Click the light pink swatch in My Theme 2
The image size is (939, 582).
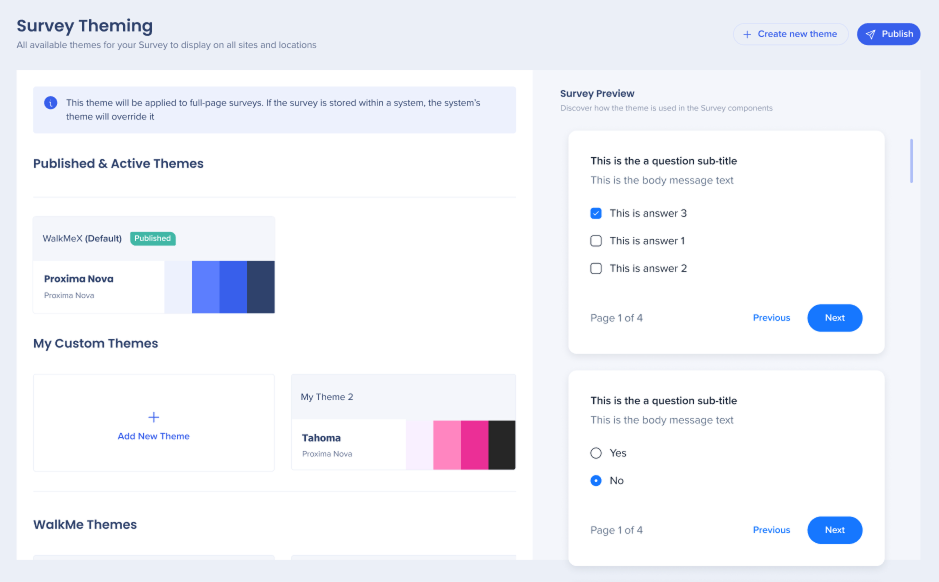447,445
